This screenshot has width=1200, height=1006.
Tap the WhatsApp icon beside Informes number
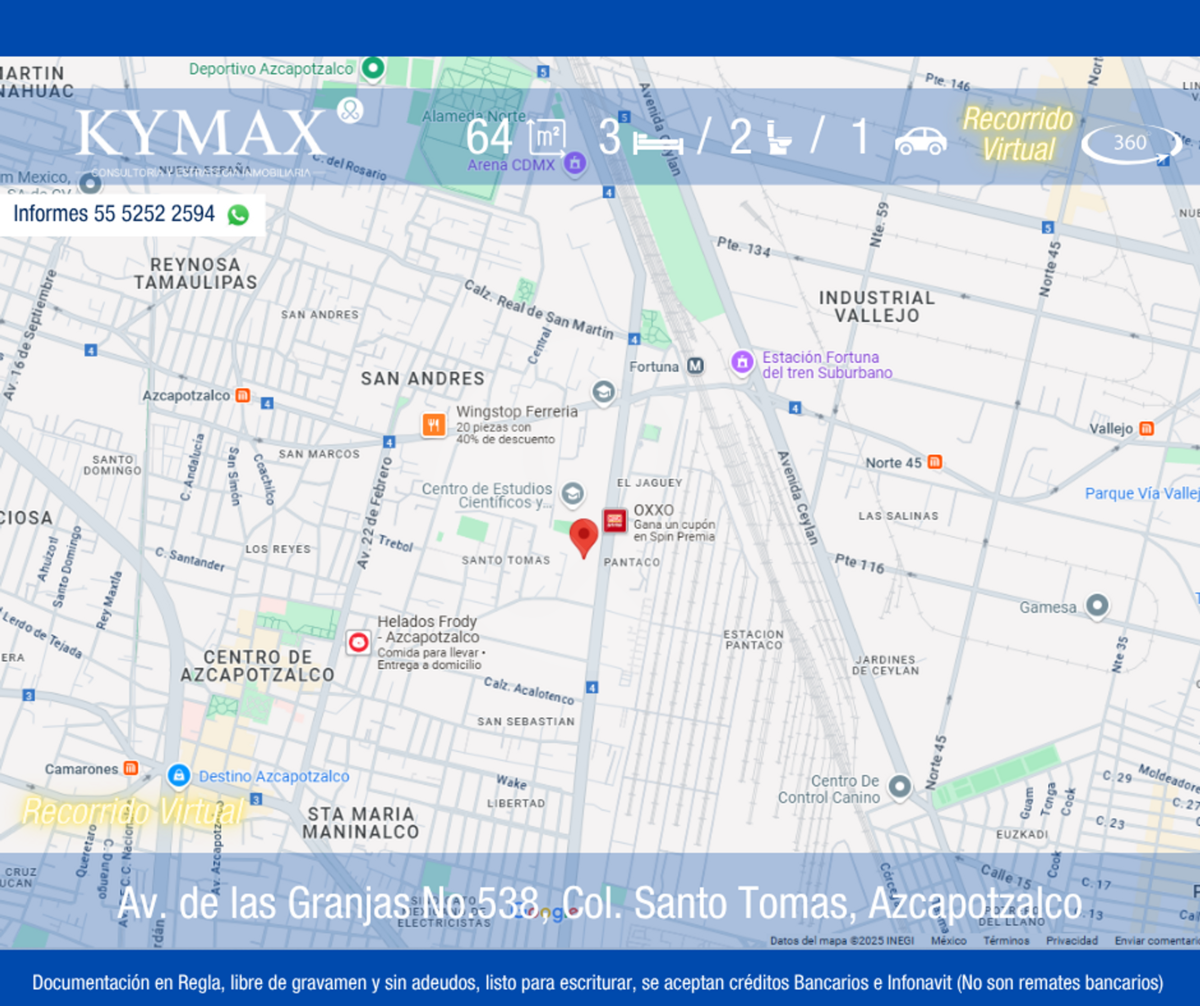[238, 214]
